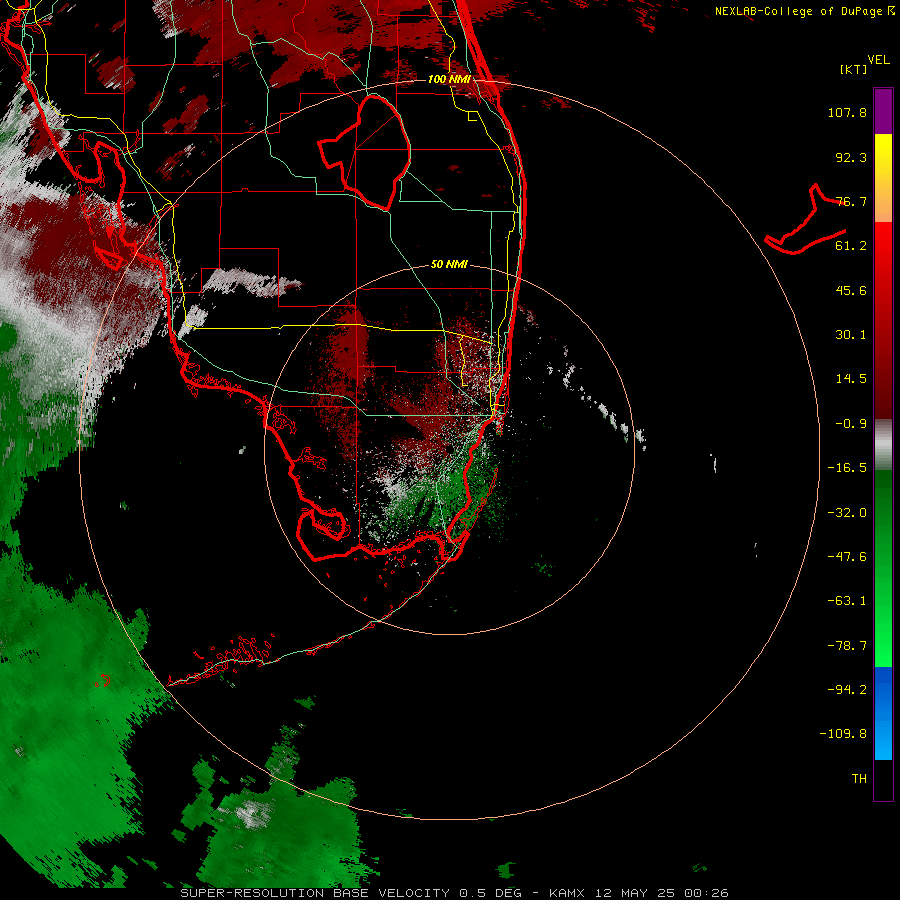
Task: Click the 100 NMI range ring label
Action: 449,79
